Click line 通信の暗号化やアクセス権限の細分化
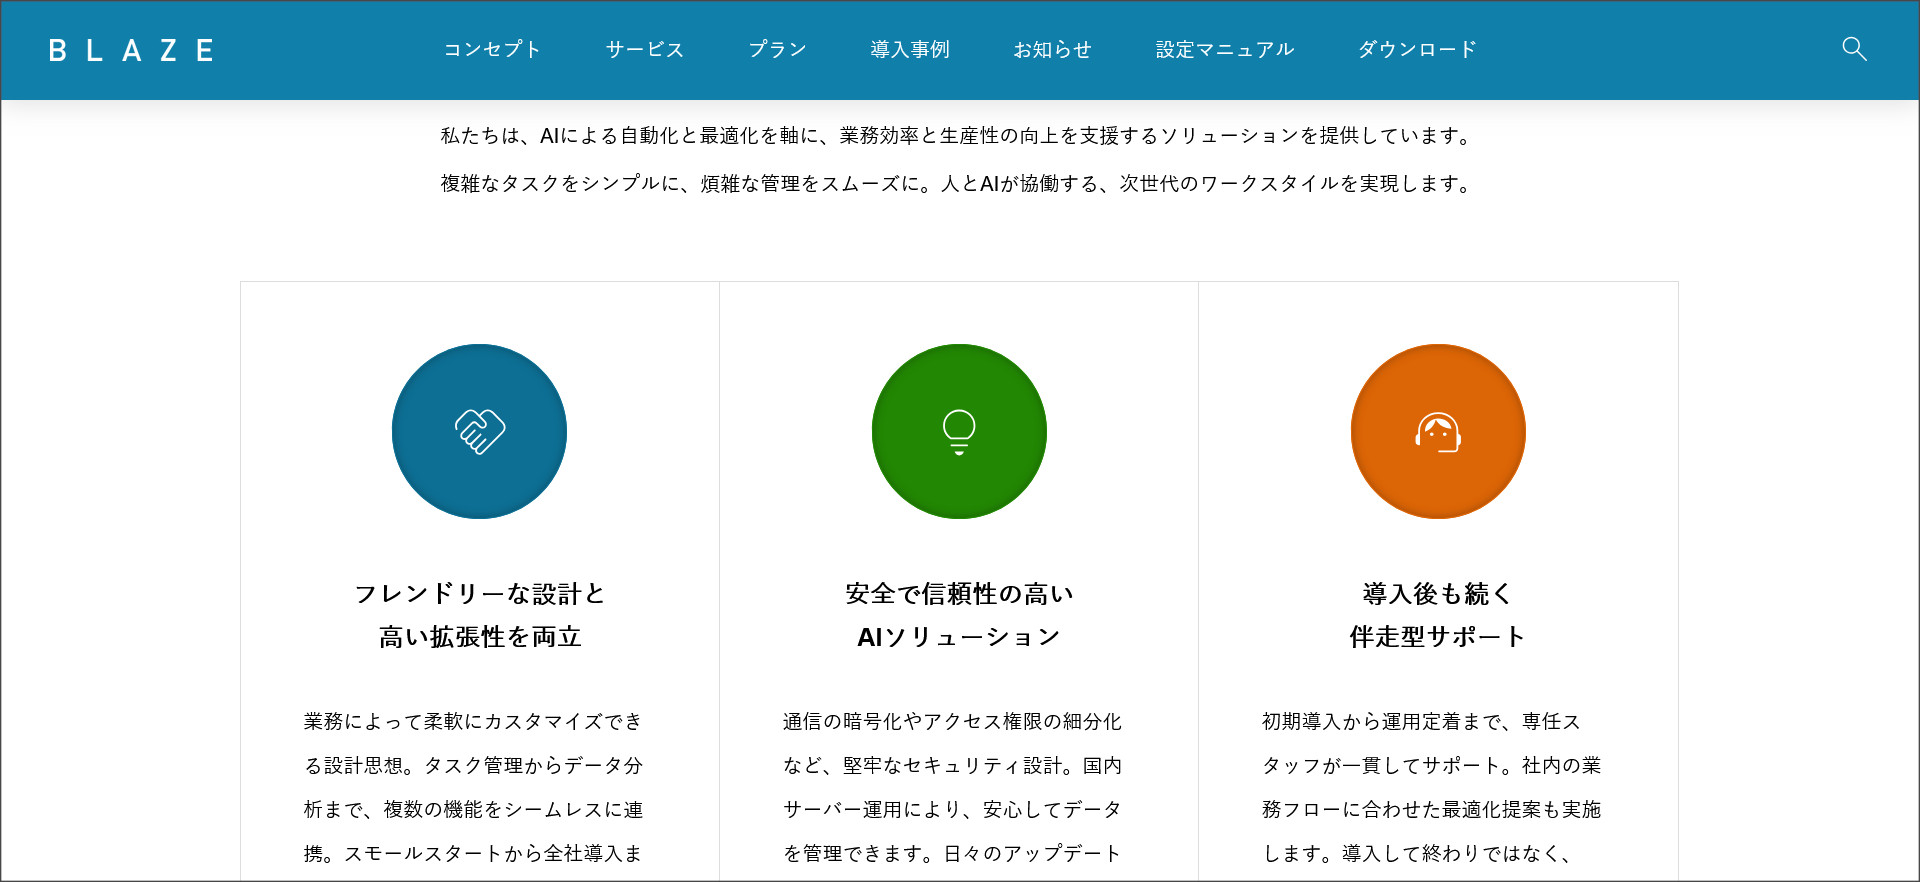This screenshot has height=882, width=1920. pyautogui.click(x=952, y=721)
